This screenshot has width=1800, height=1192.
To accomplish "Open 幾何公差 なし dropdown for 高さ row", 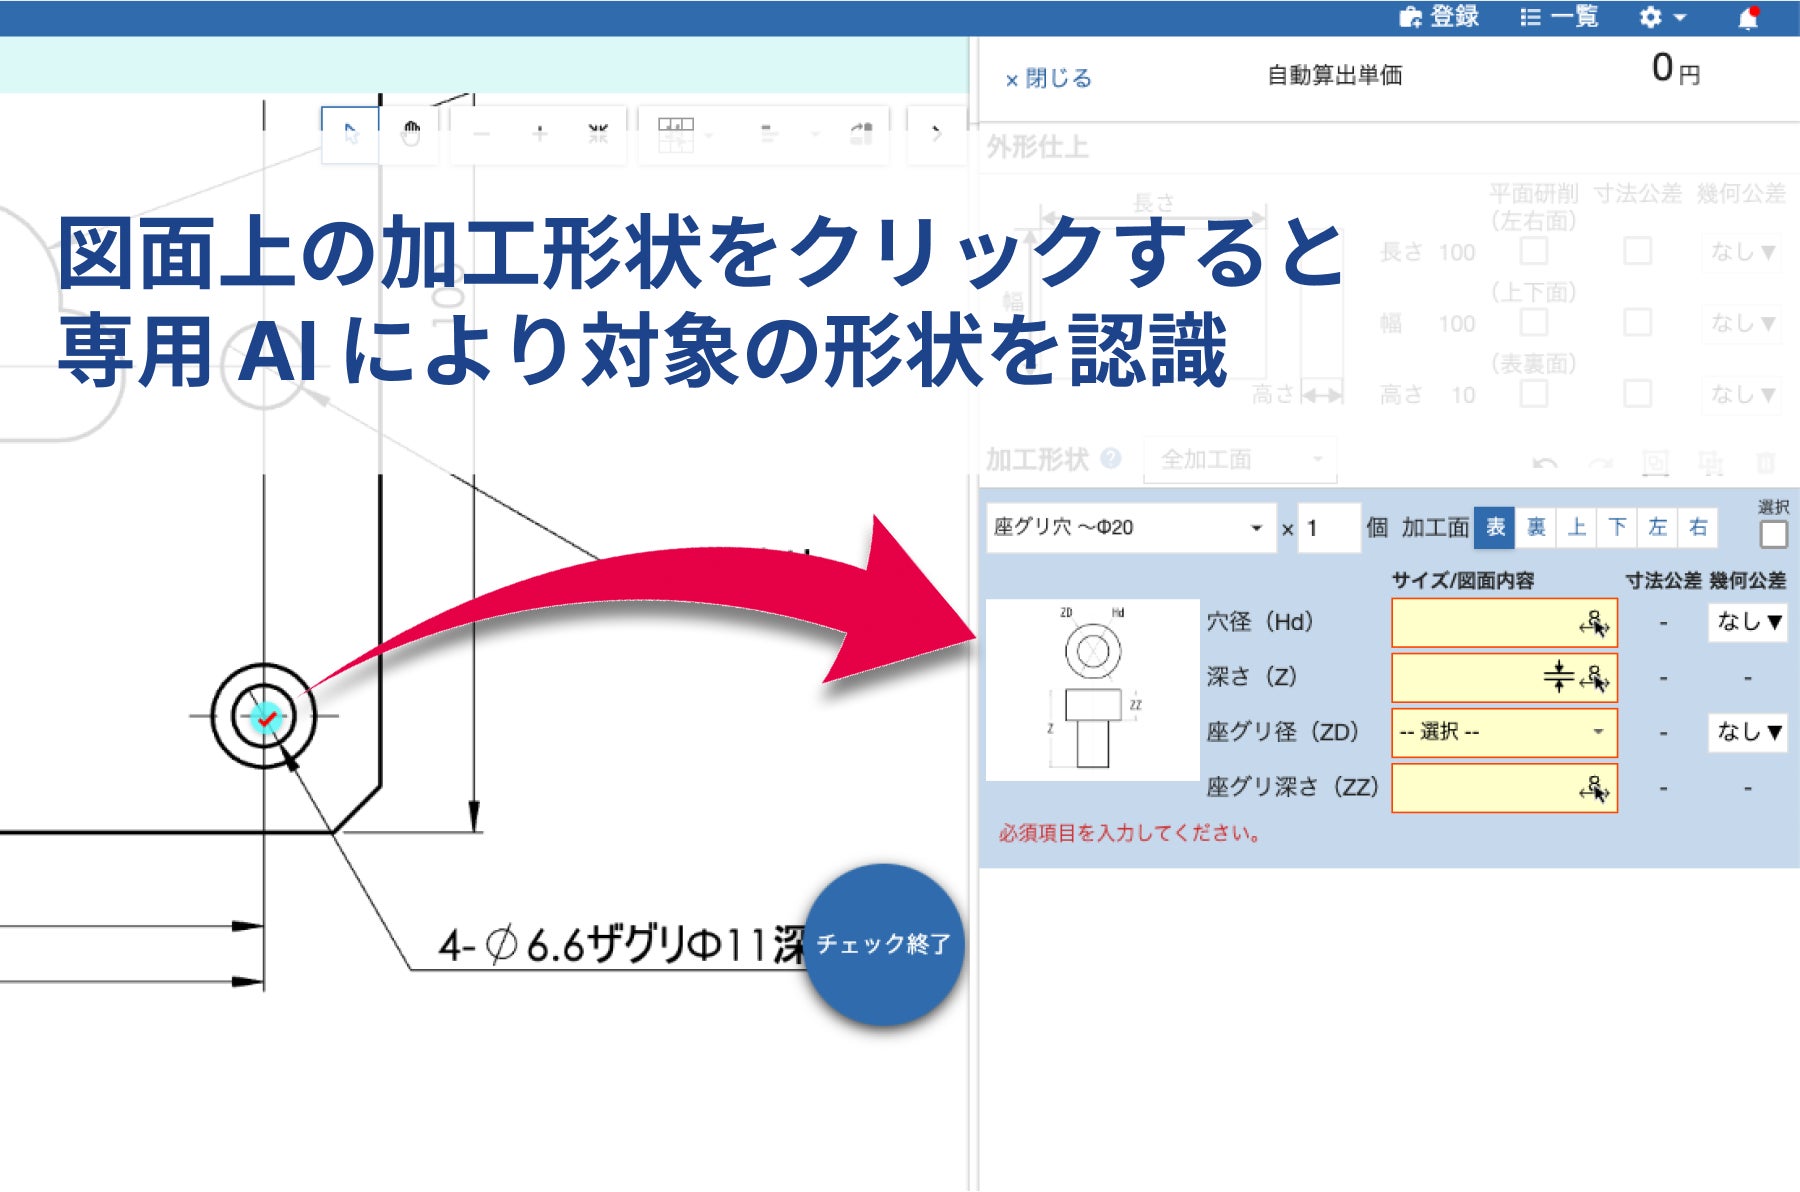I will pos(1742,394).
